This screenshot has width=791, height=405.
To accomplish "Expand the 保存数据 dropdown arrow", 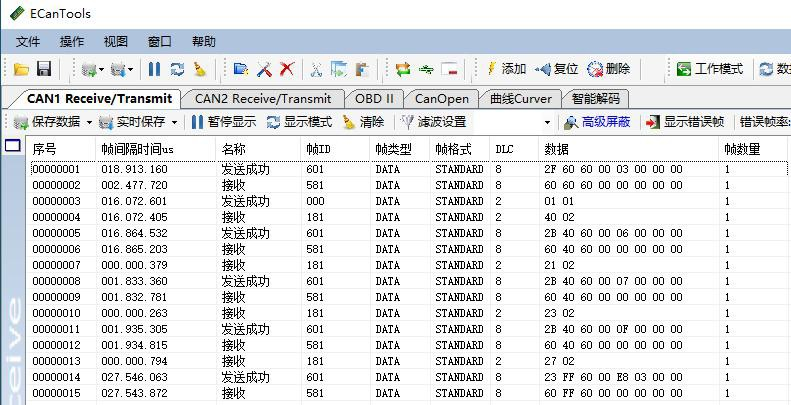I will tap(88, 122).
